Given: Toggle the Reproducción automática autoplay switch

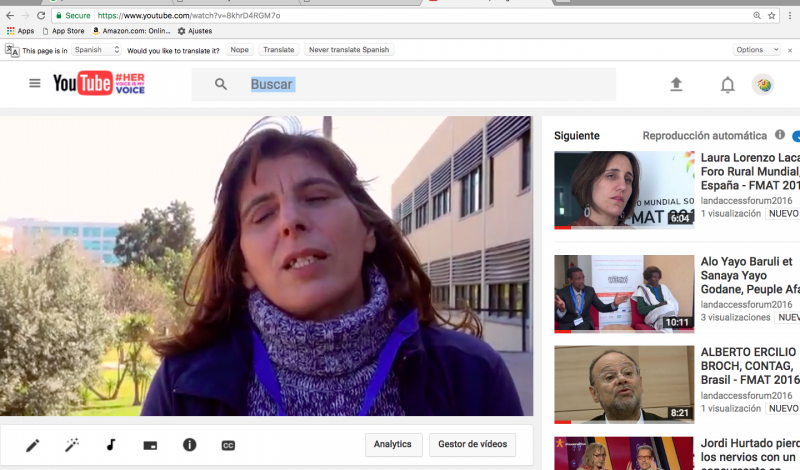Looking at the screenshot, I should [796, 136].
